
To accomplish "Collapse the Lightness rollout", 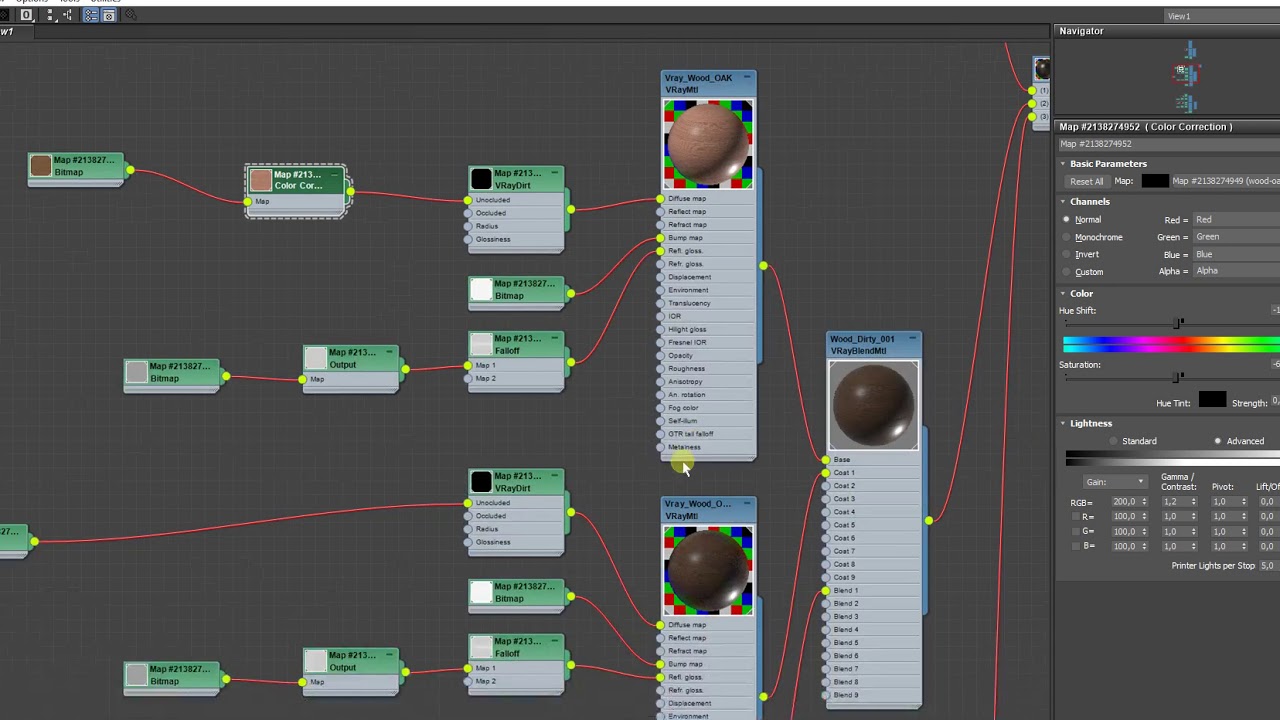I will [1063, 424].
